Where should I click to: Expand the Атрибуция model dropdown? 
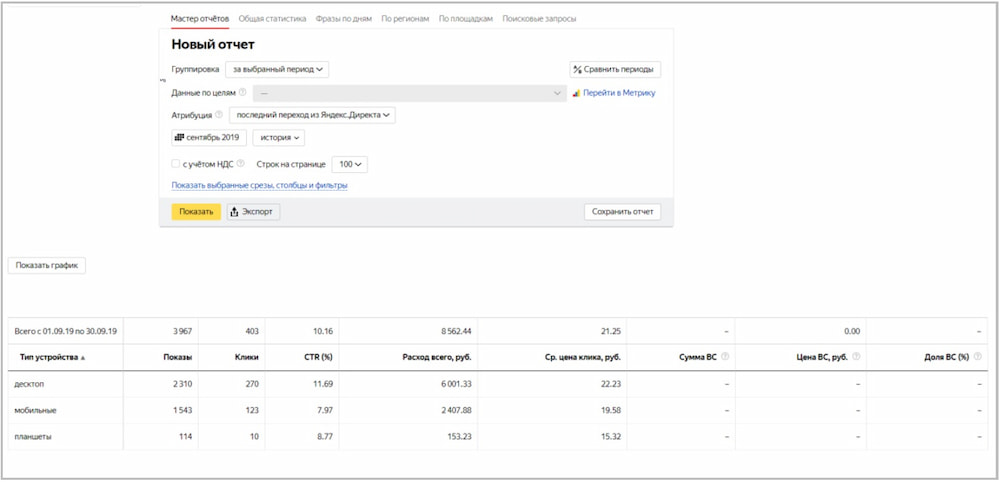click(x=312, y=115)
